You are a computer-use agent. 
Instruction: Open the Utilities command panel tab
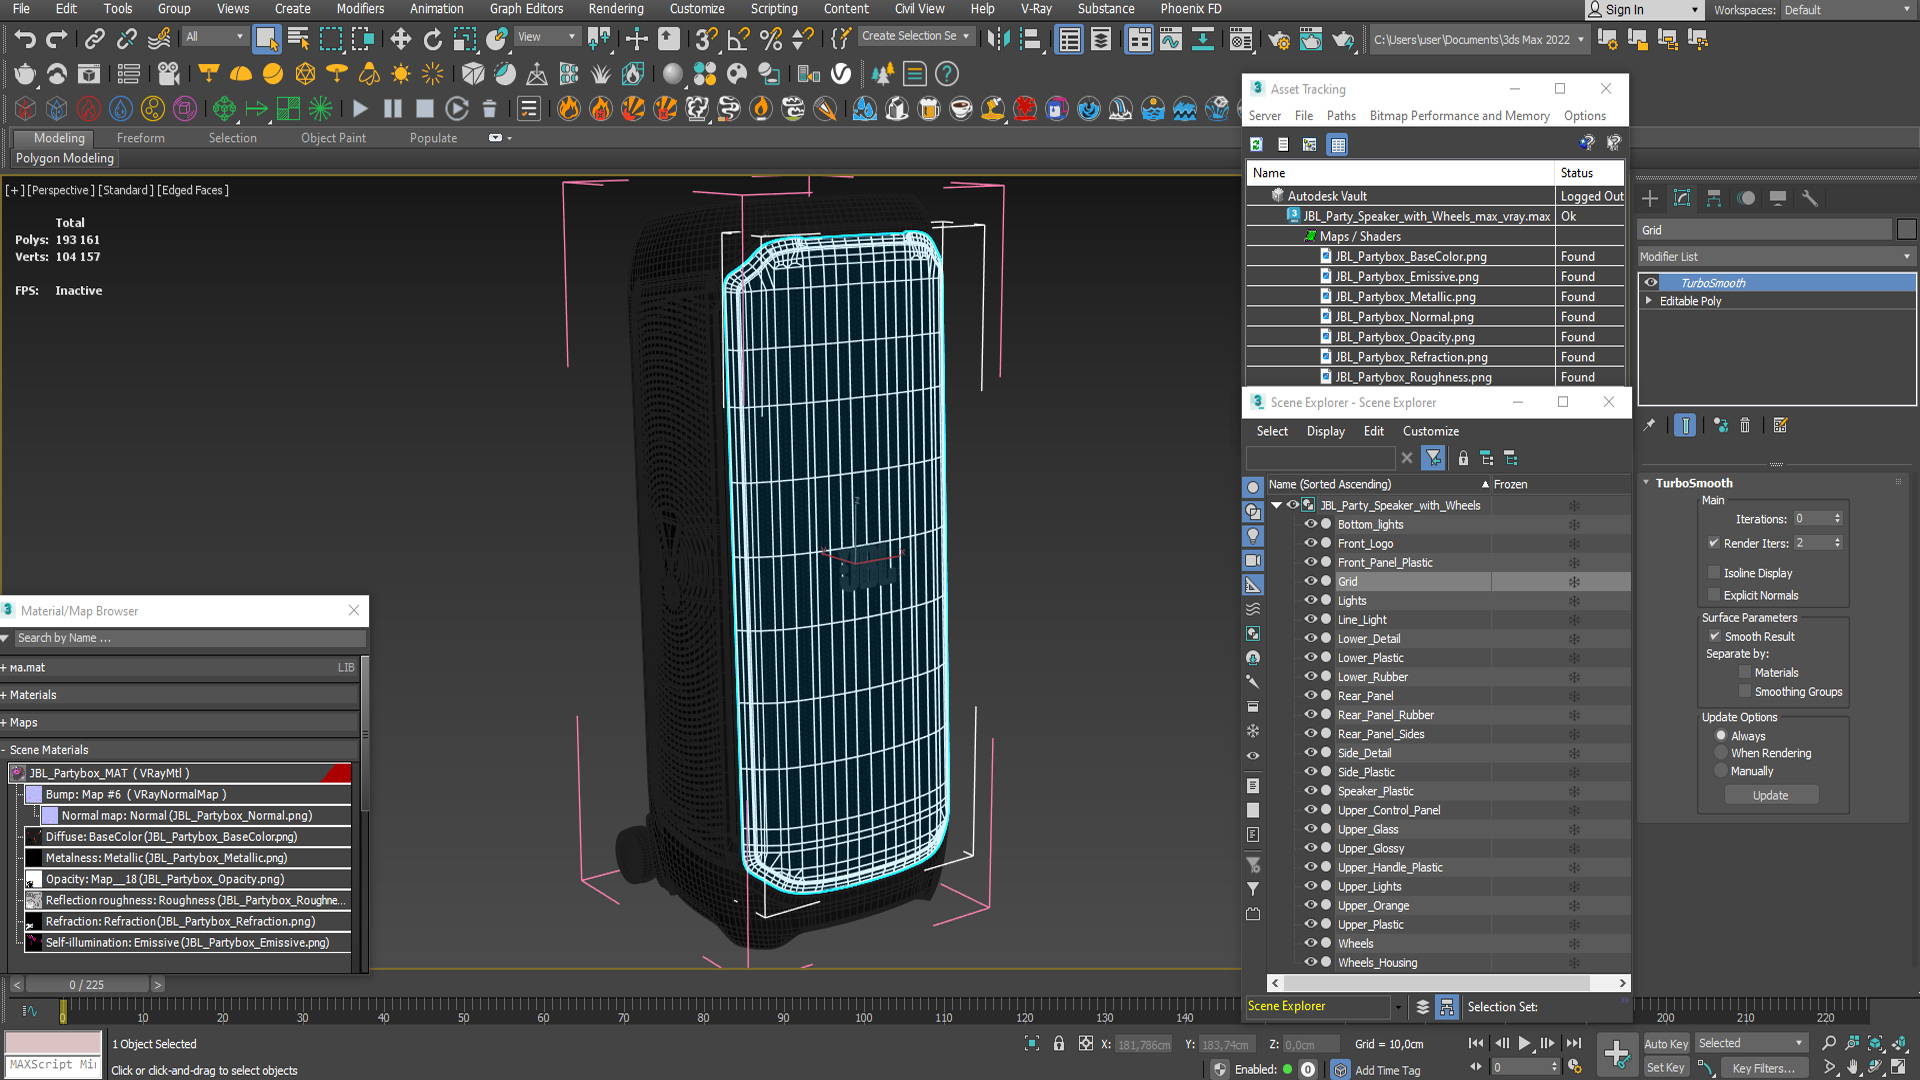coord(1810,198)
